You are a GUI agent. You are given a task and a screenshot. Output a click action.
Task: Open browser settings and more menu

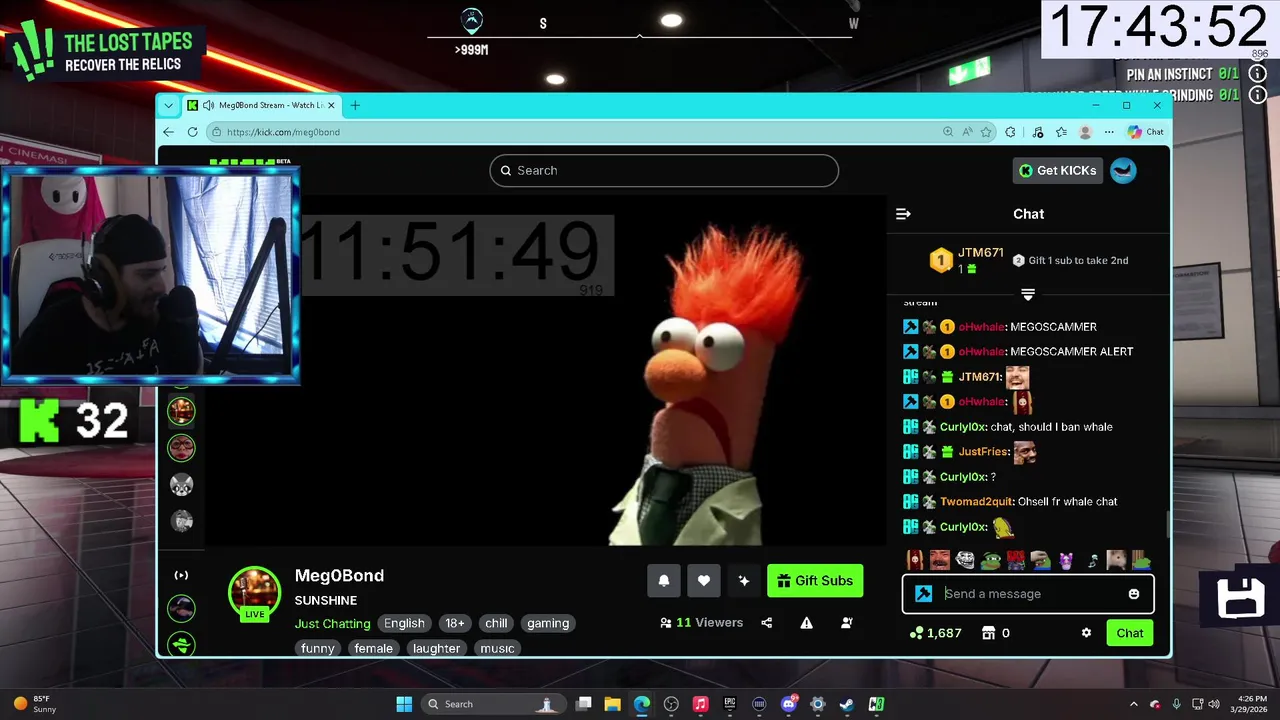tap(1109, 132)
